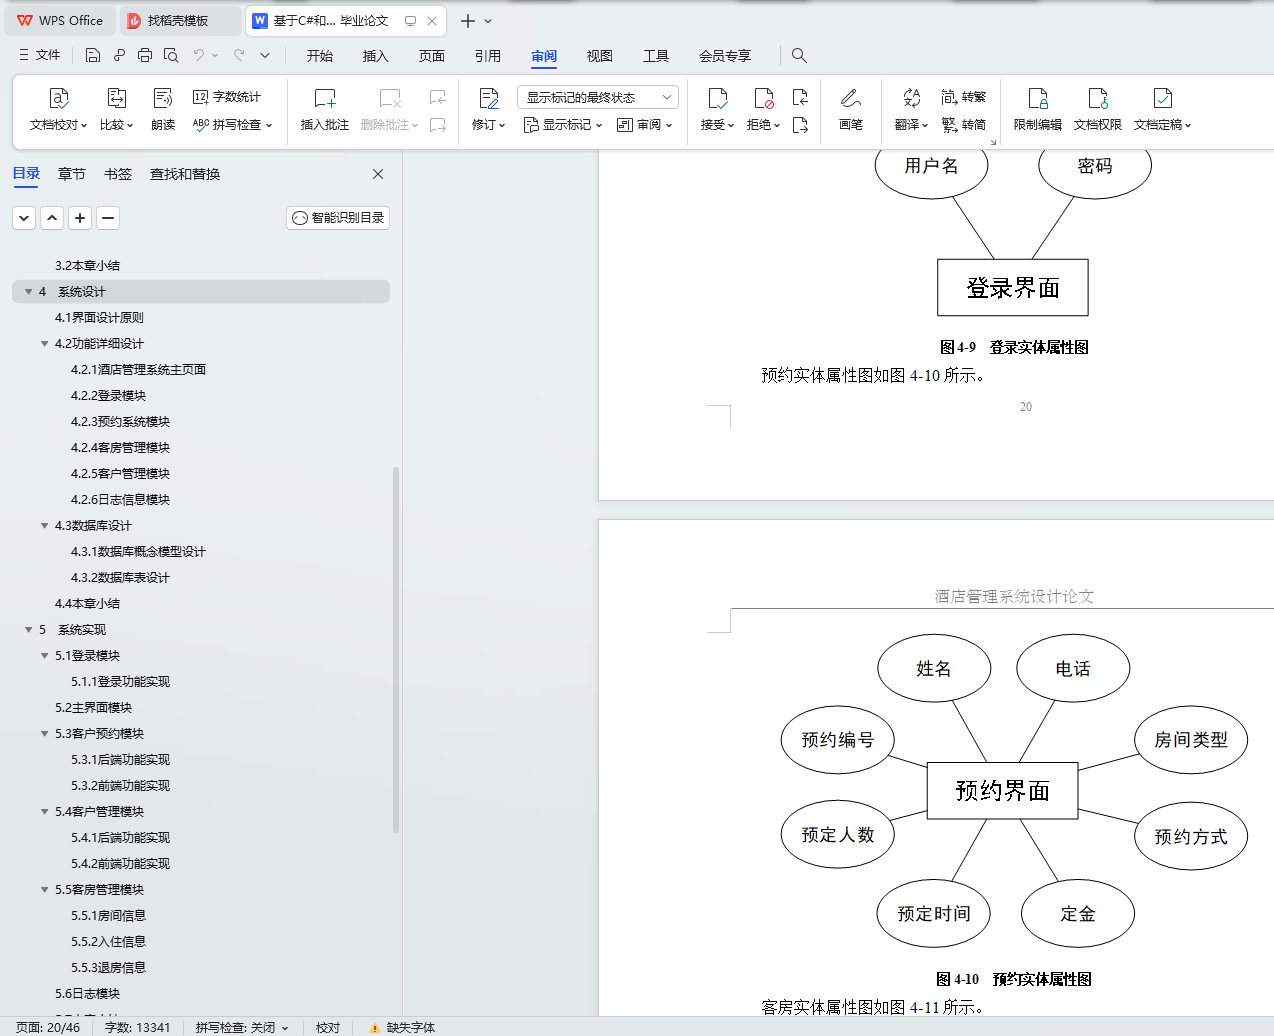Click the print preview icon

pyautogui.click(x=171, y=55)
